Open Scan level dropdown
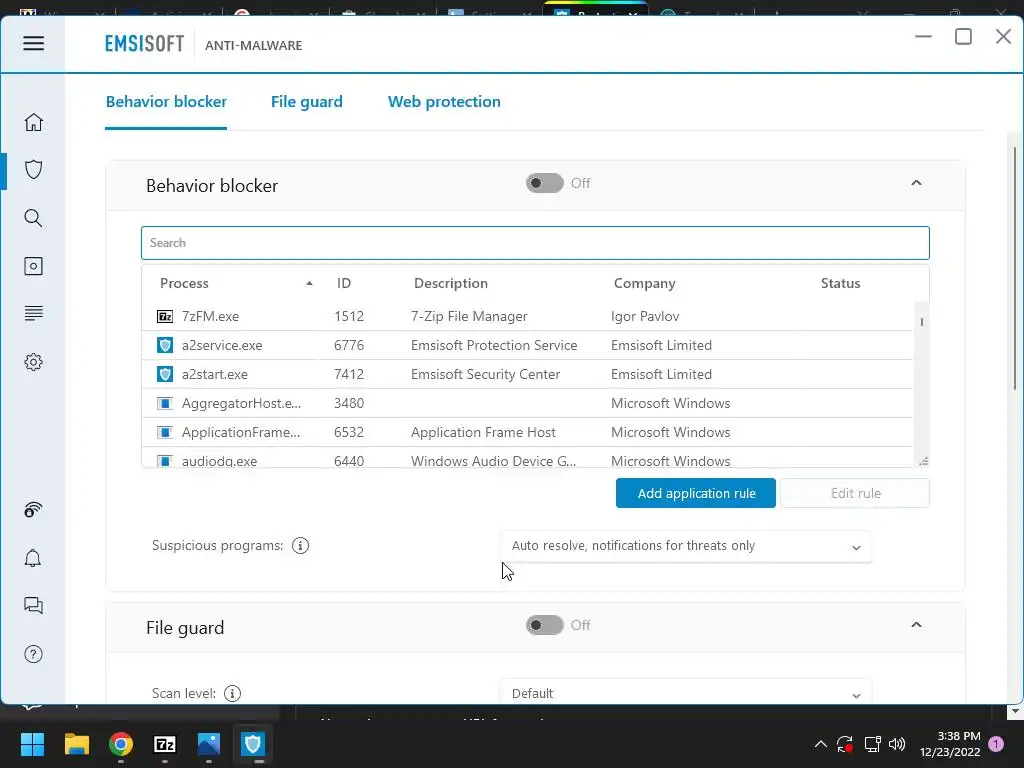 click(x=686, y=694)
